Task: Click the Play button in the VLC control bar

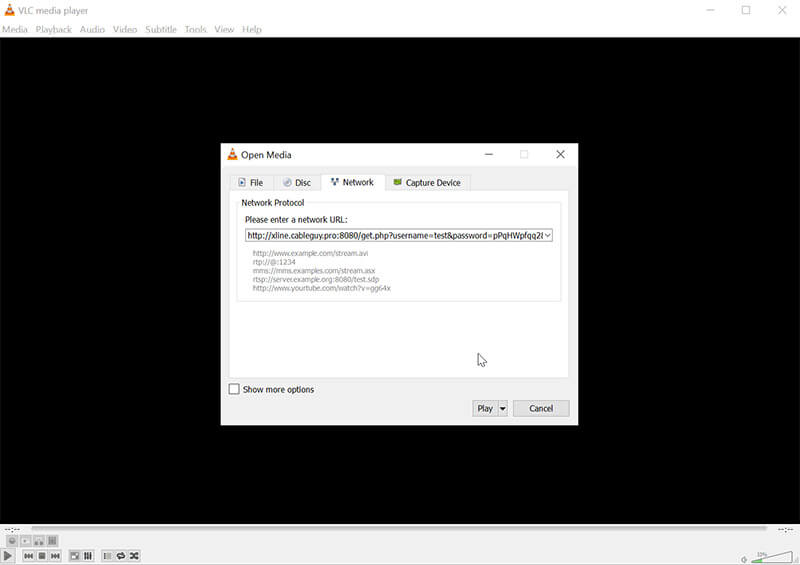Action: [8, 555]
